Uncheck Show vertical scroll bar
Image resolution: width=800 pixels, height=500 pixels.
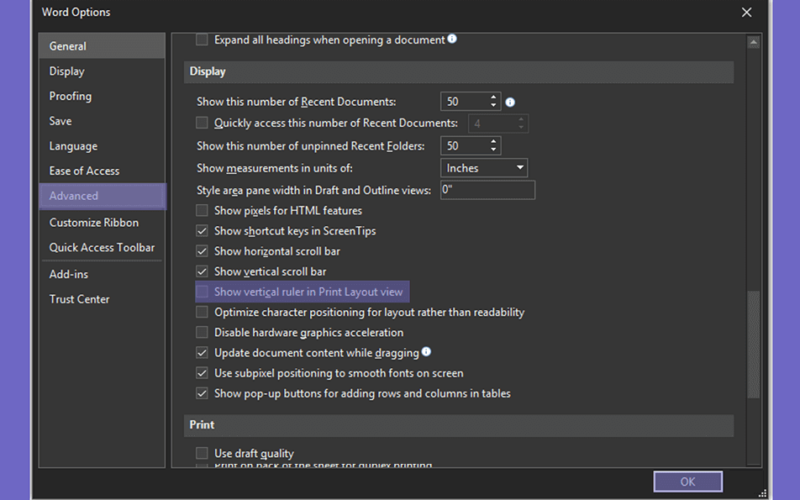202,271
